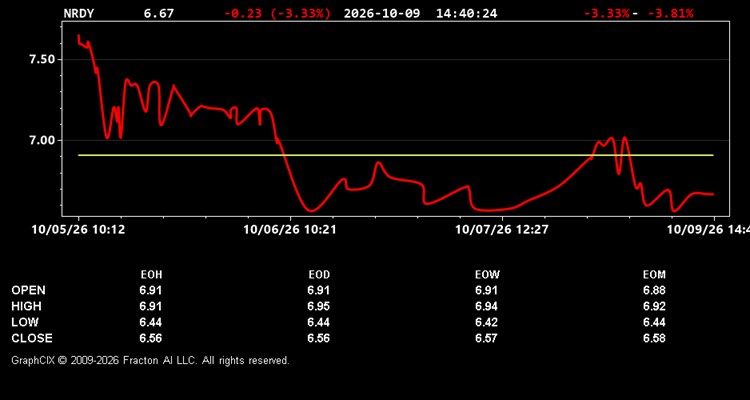Click the EOH LOW value 6.44

[x=151, y=322]
